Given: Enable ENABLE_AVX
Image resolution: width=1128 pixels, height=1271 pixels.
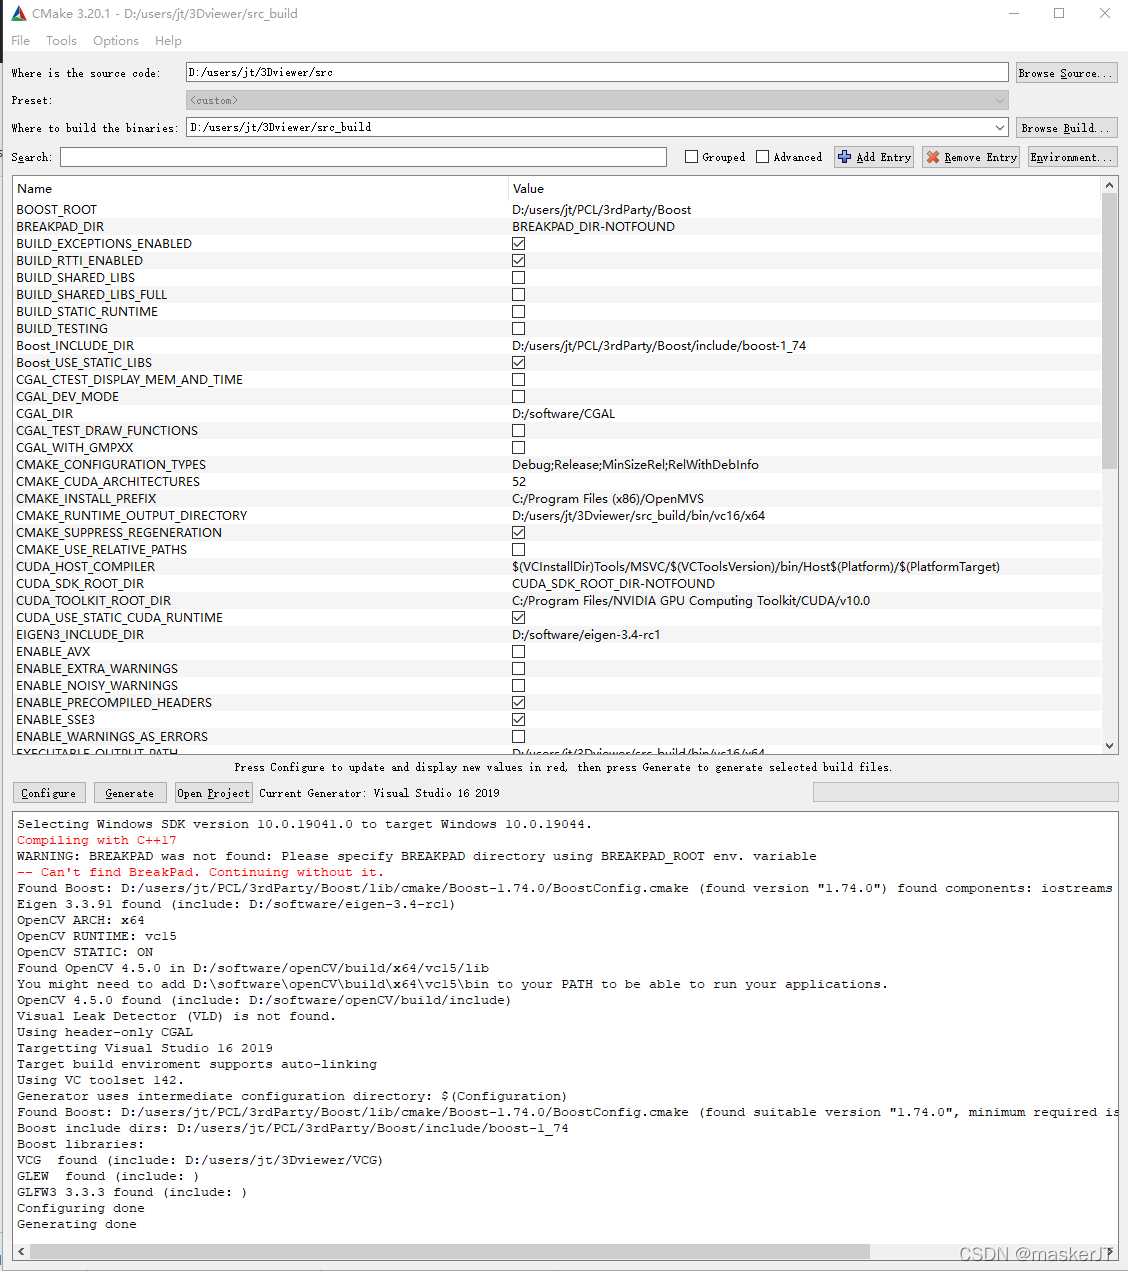Looking at the screenshot, I should point(518,650).
